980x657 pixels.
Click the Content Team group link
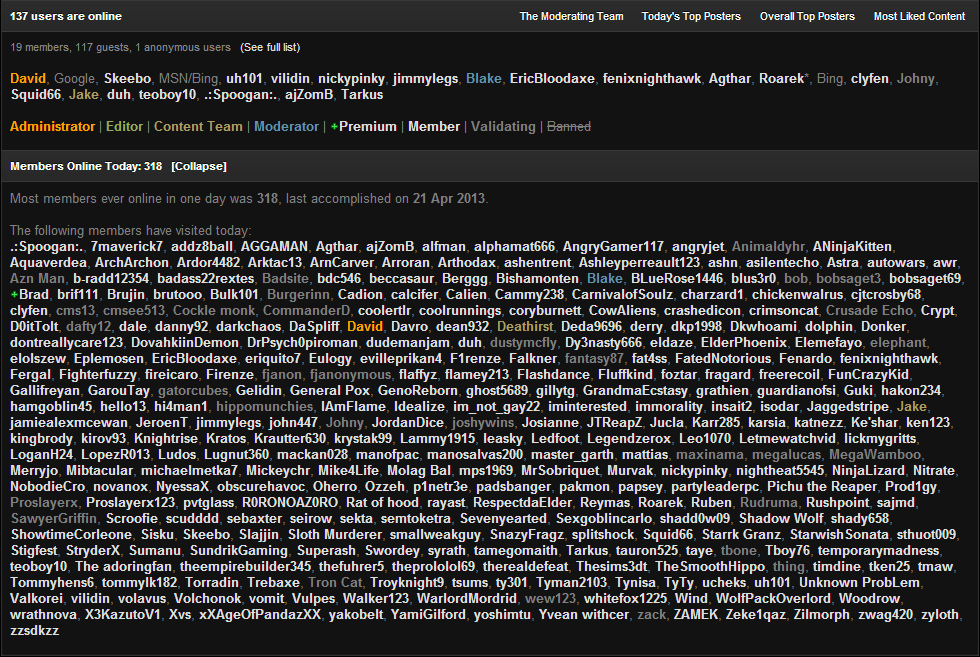198,127
